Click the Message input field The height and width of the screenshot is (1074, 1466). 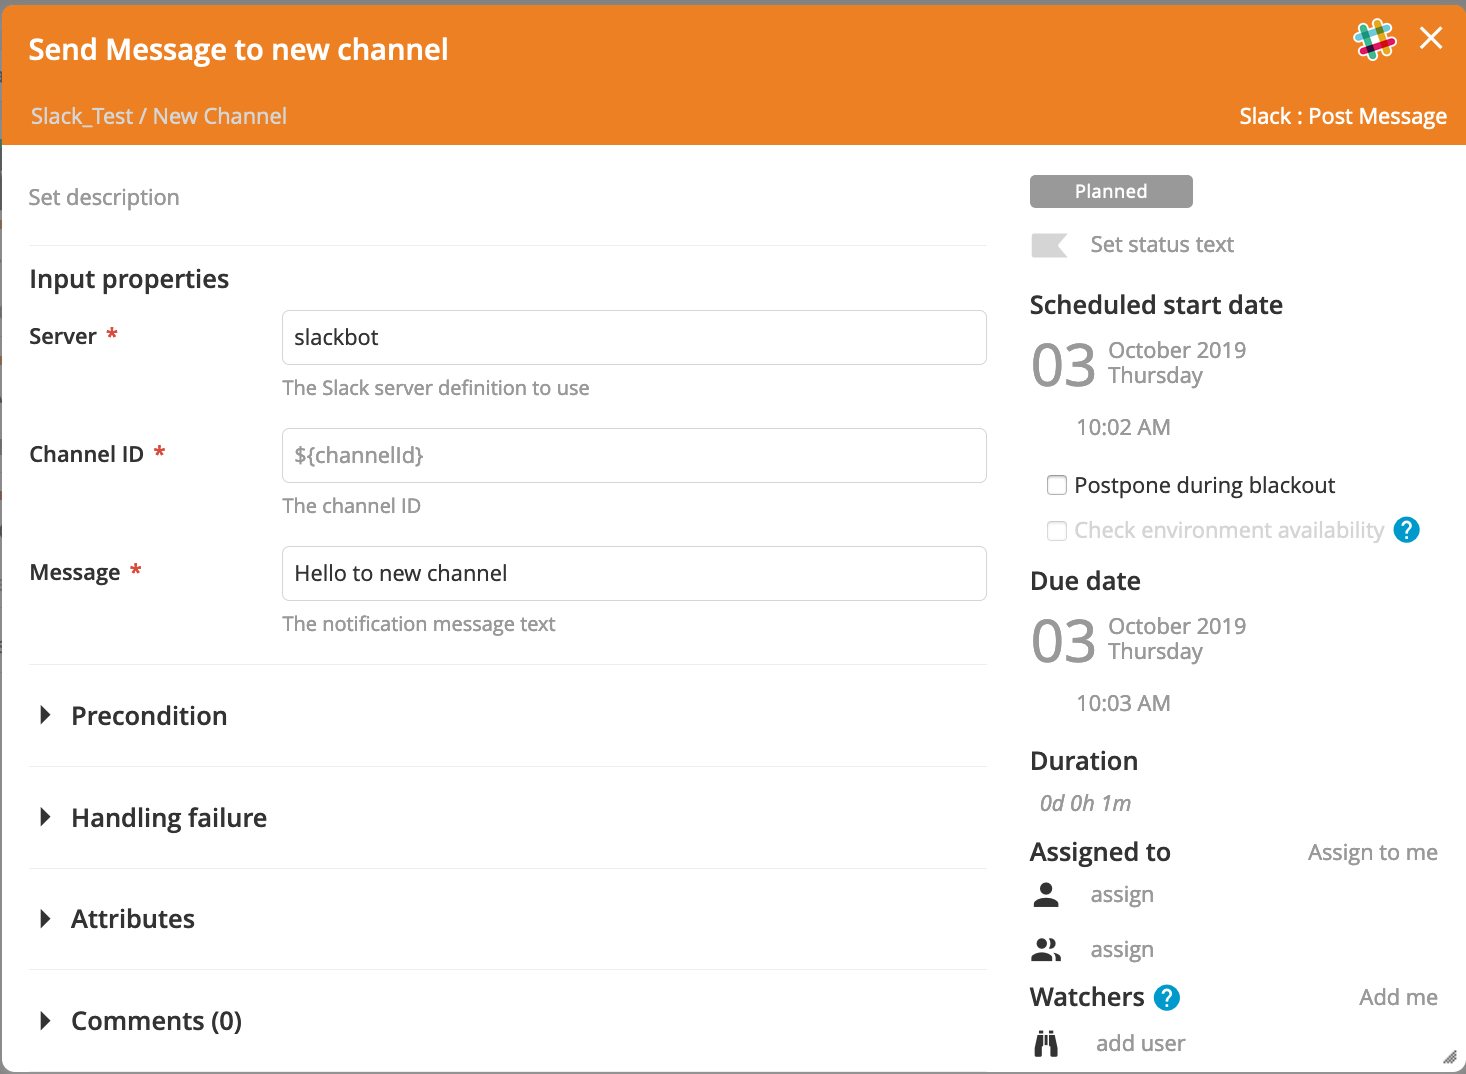[634, 573]
